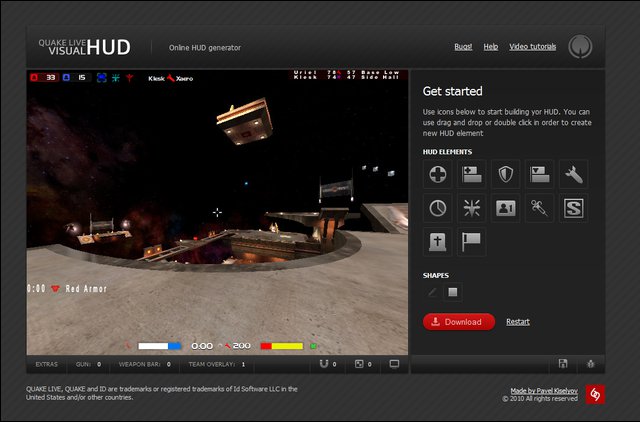640x422 pixels.
Task: Open the Help link
Action: (491, 47)
